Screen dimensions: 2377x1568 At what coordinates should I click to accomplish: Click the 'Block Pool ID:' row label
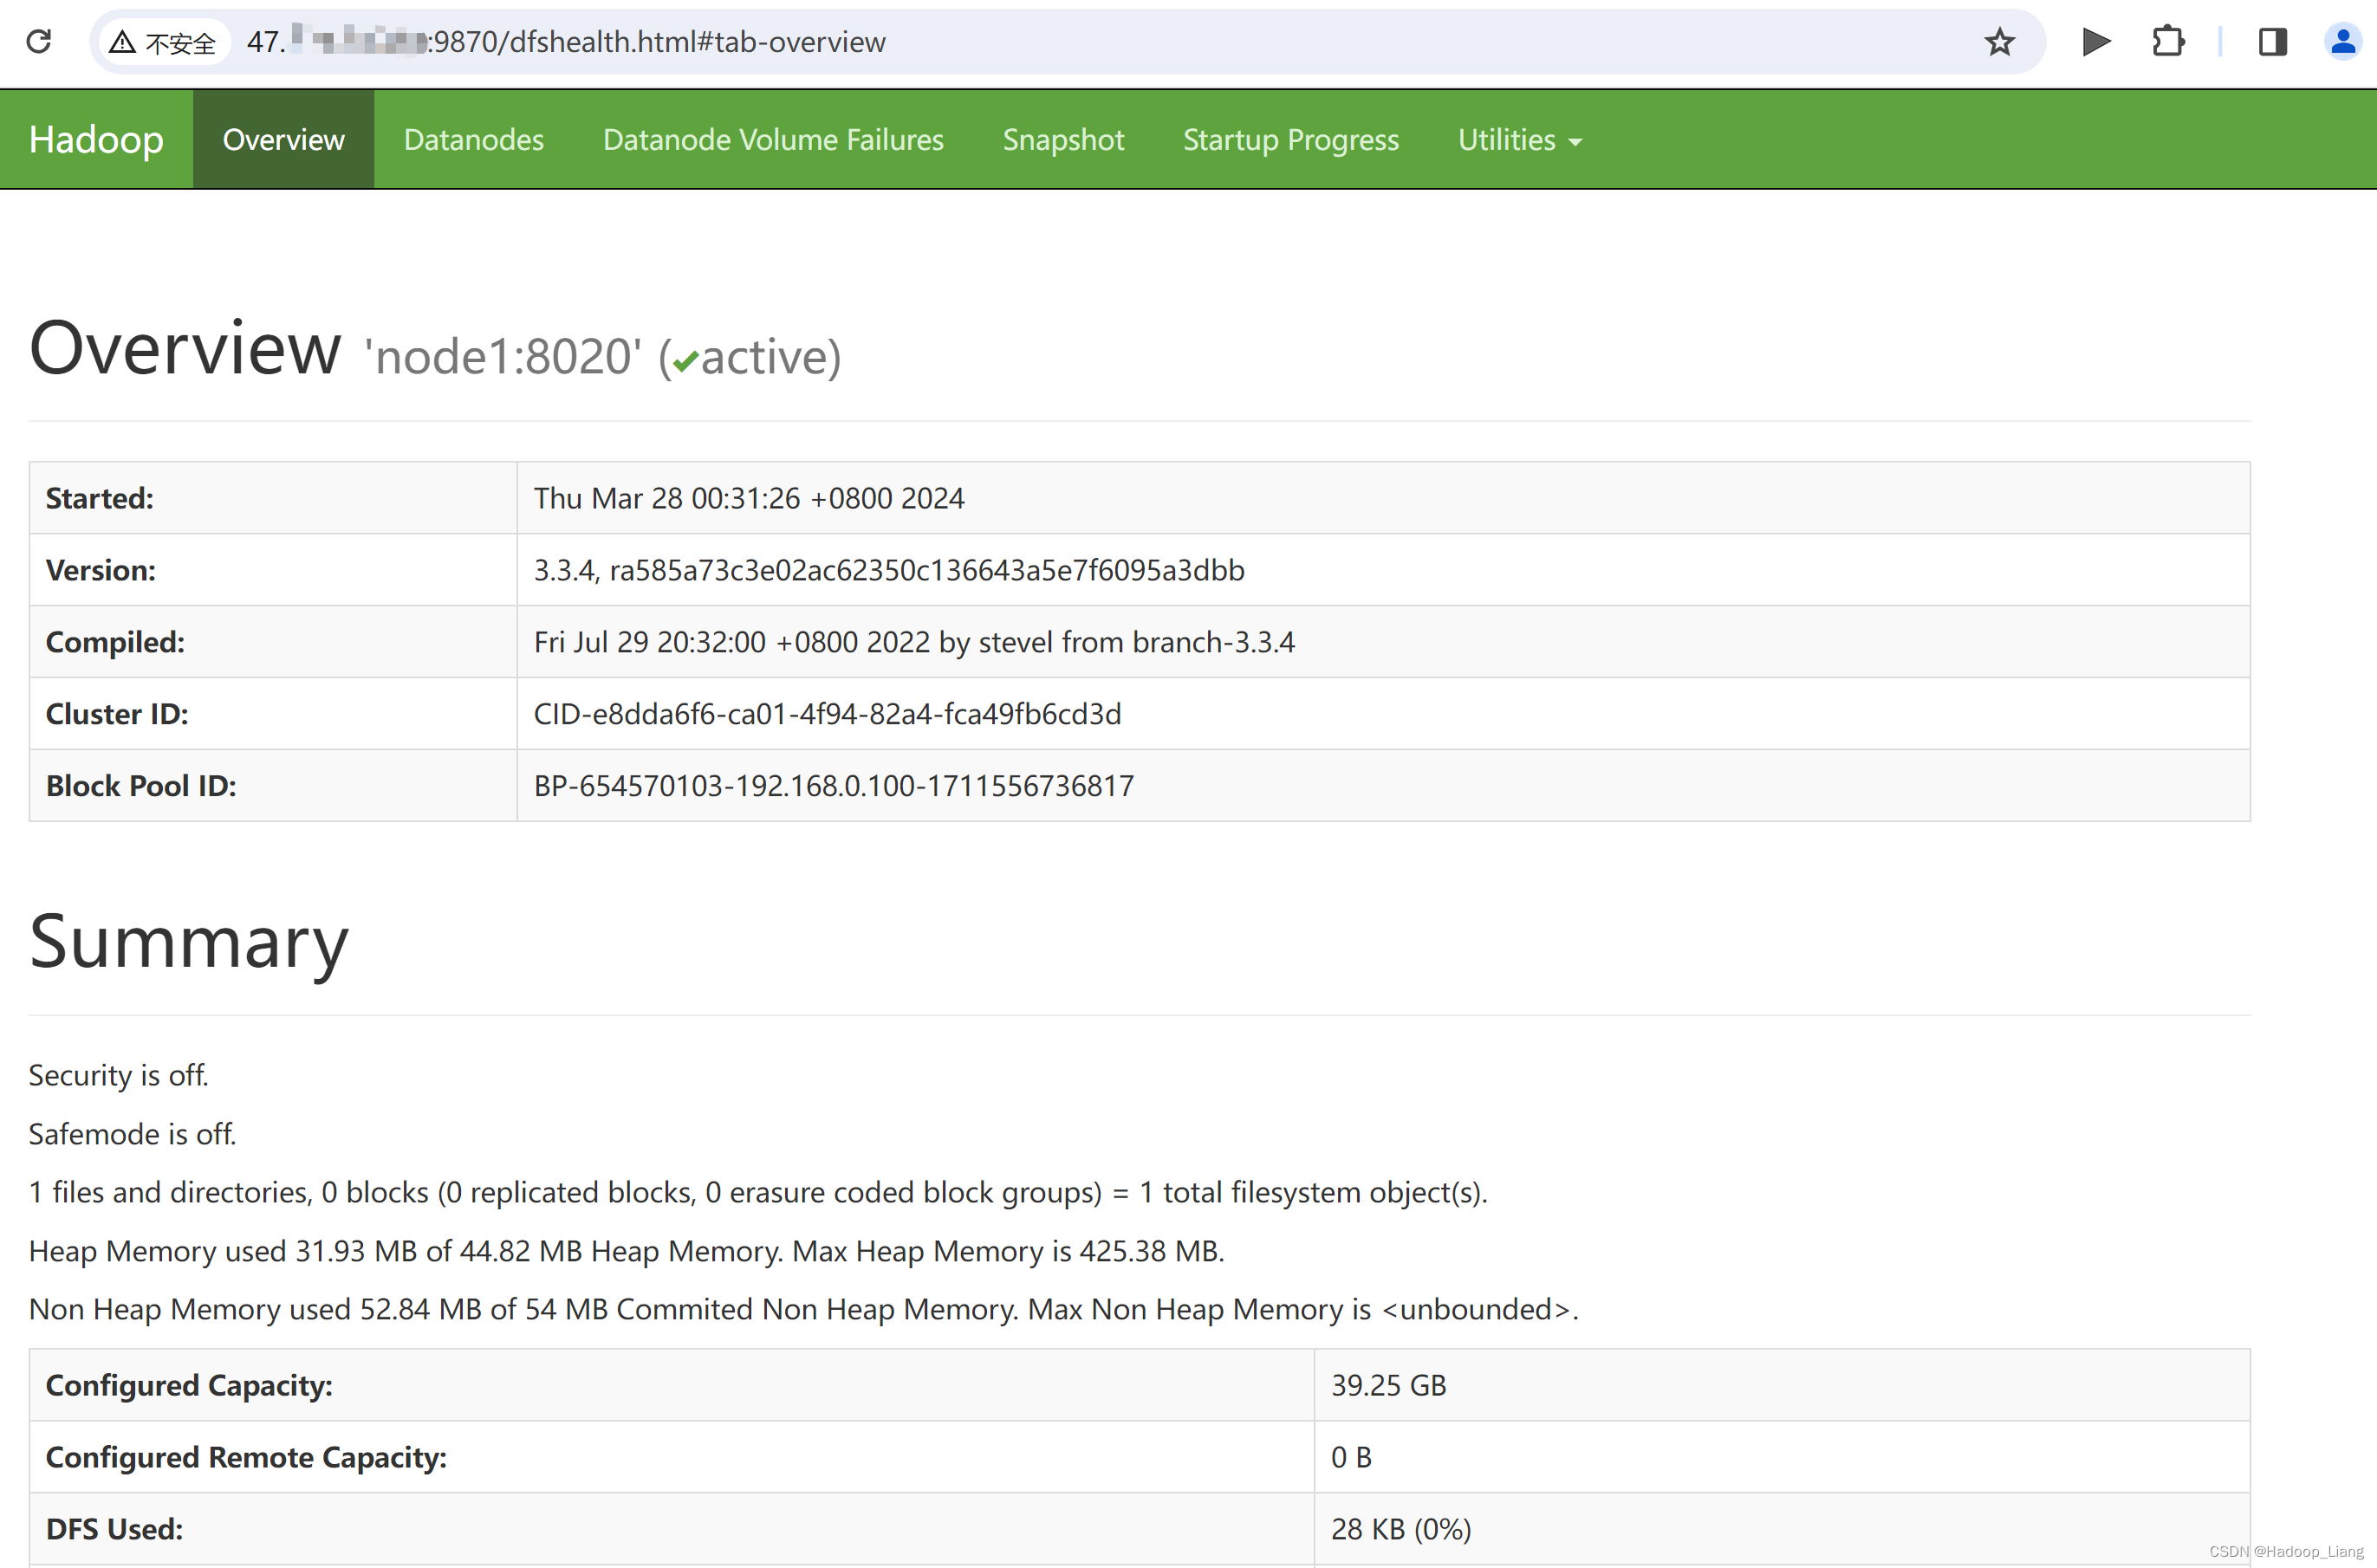[x=141, y=786]
